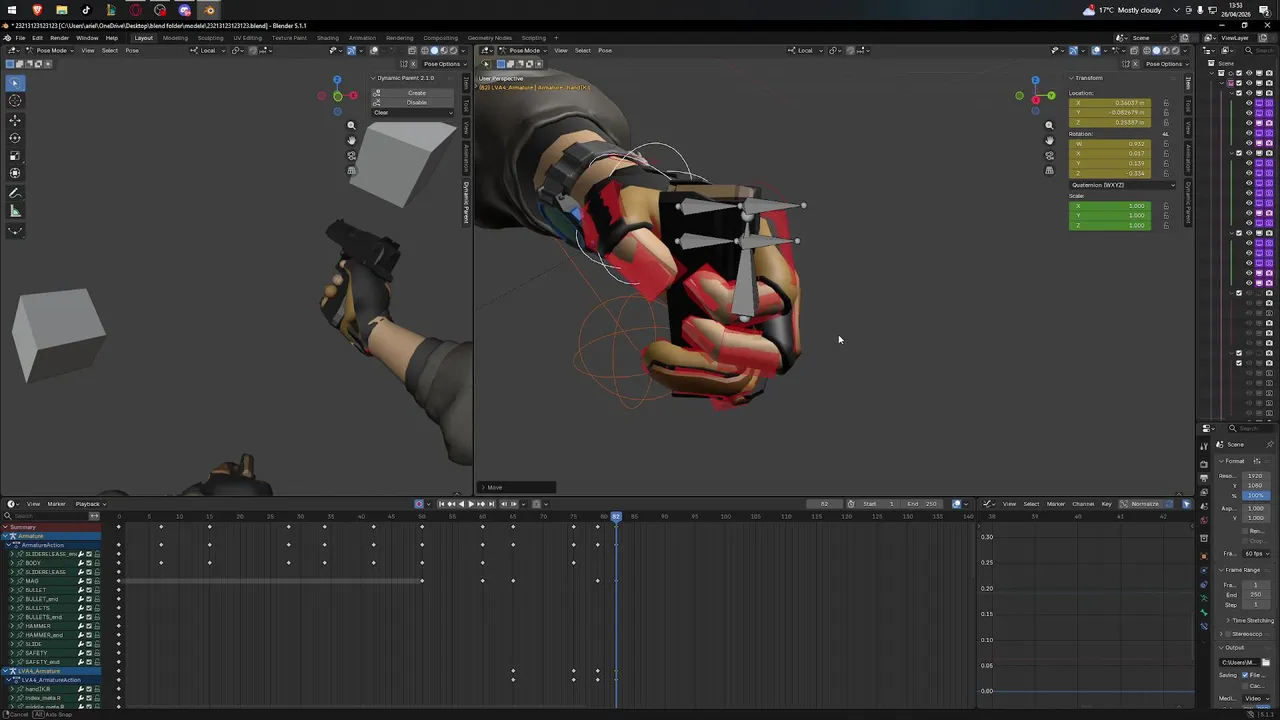Screen dimensions: 1280x720
Task: Switch to Modeling workspace tab
Action: pos(175,38)
